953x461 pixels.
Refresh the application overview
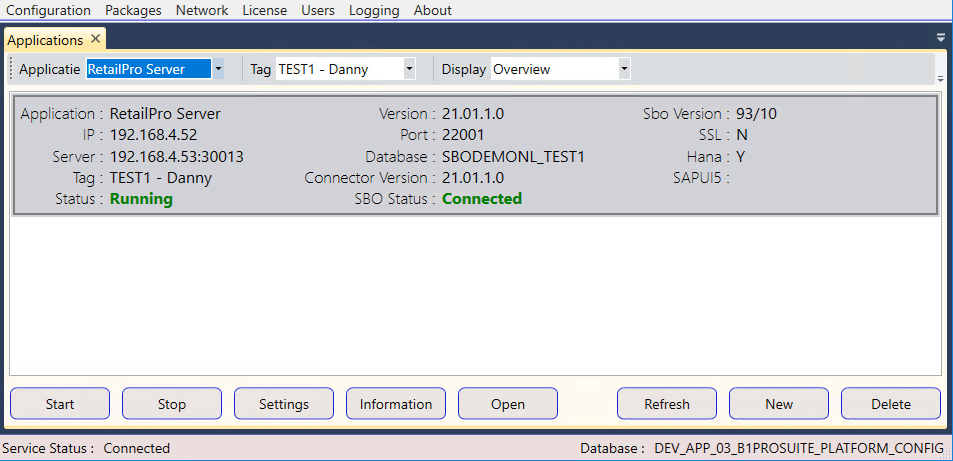click(667, 404)
